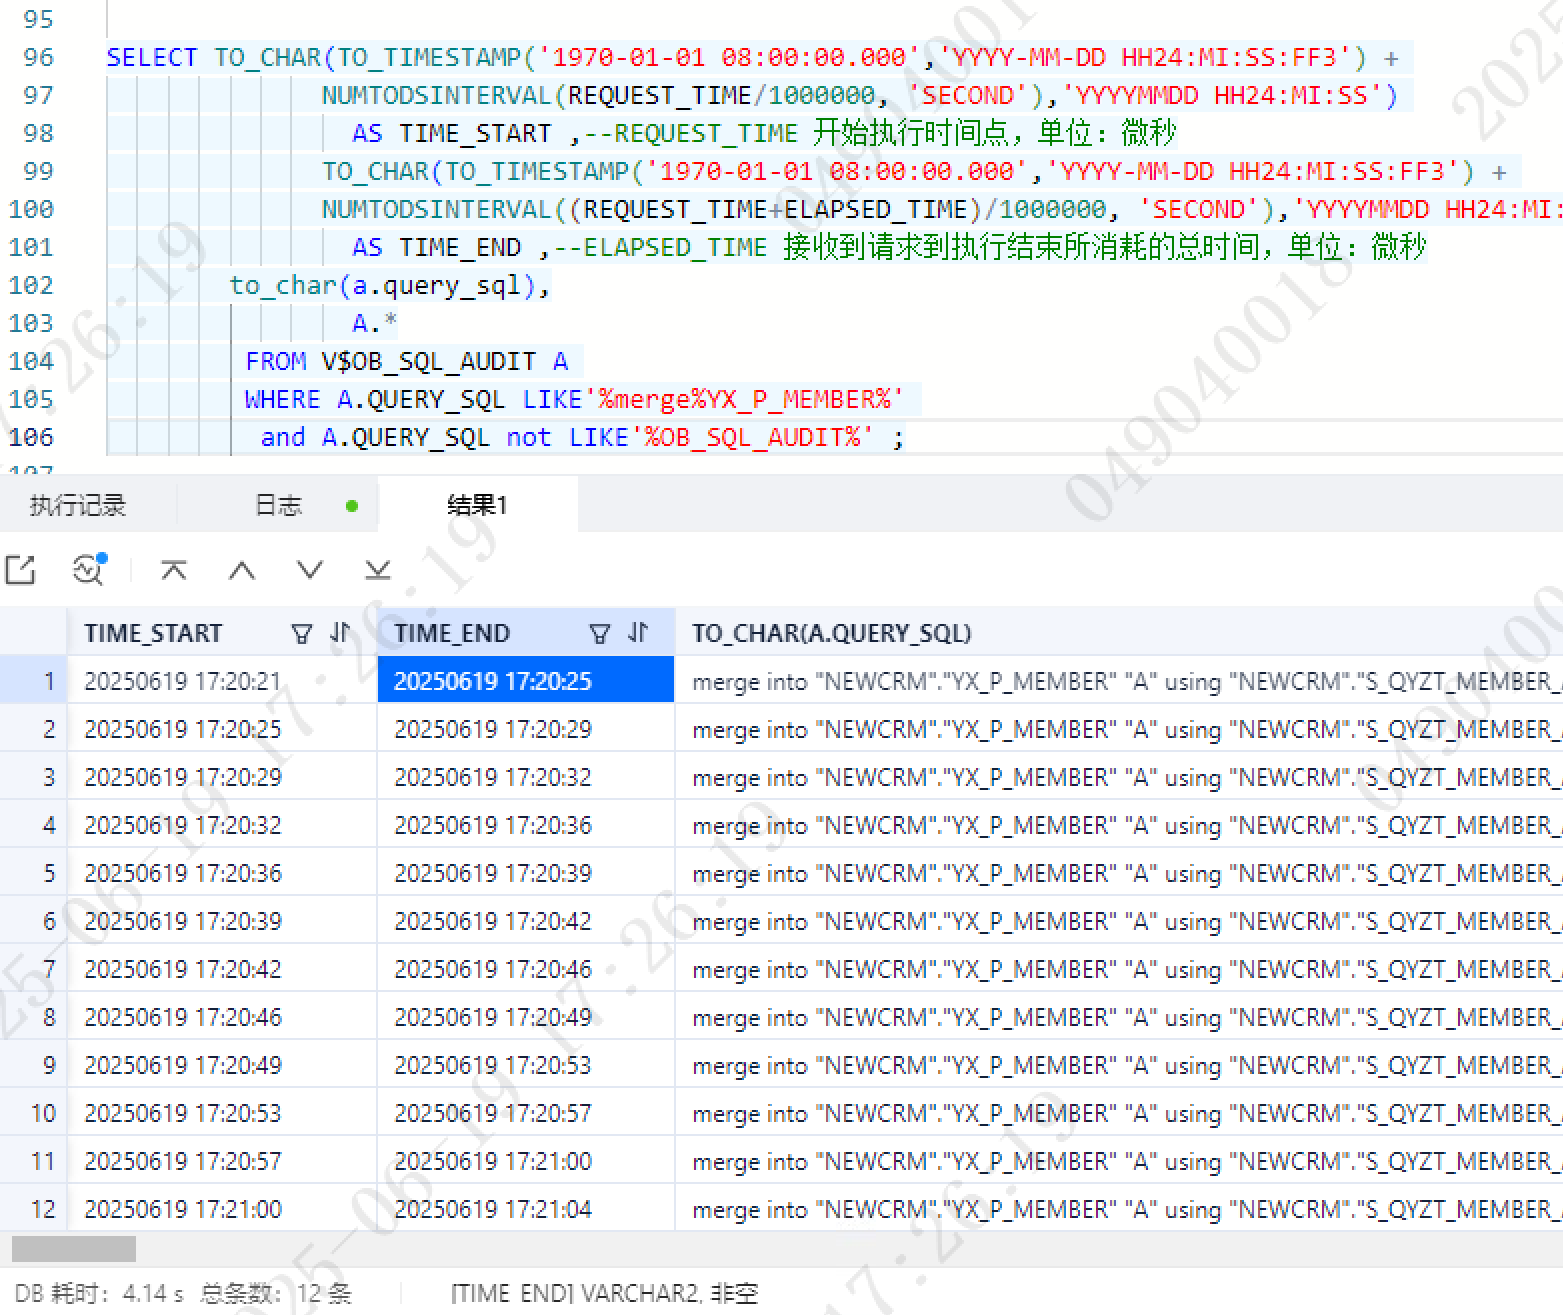Place cursor in FROM V$OB_SQL_AUDIT A line
Viewport: 1563px width, 1315px height.
click(x=406, y=362)
